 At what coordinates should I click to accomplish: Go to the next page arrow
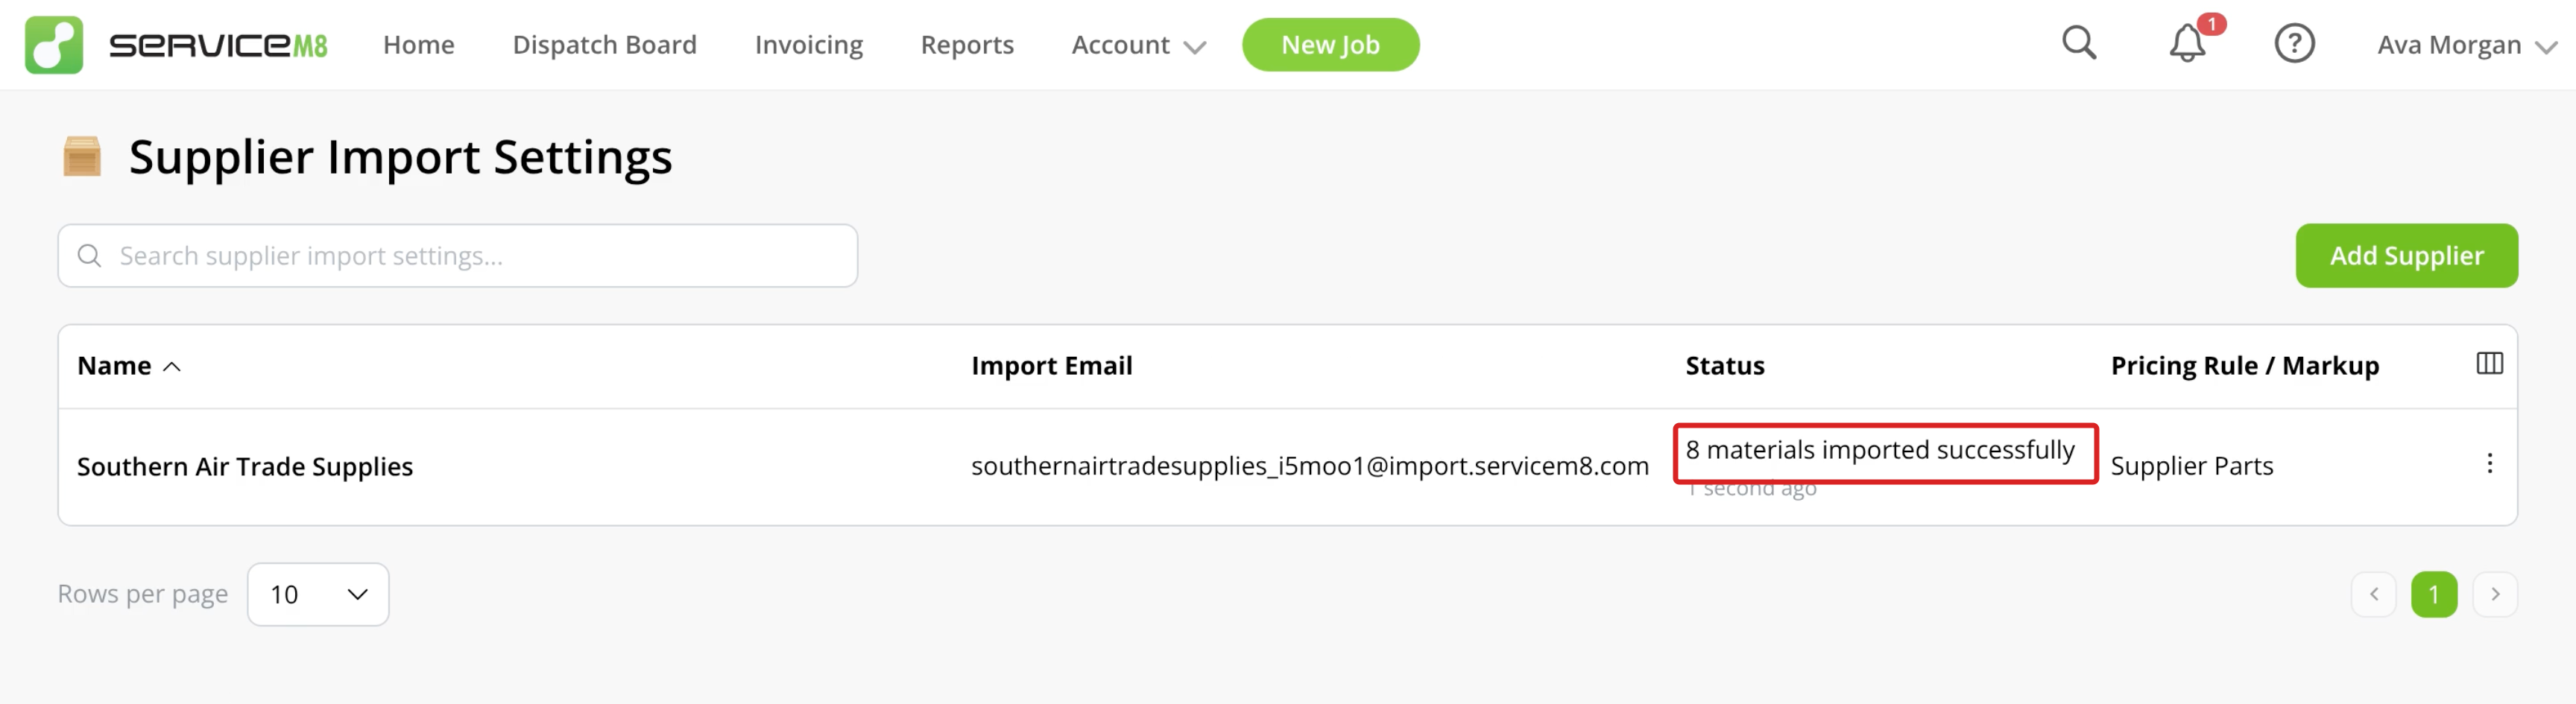coord(2495,594)
